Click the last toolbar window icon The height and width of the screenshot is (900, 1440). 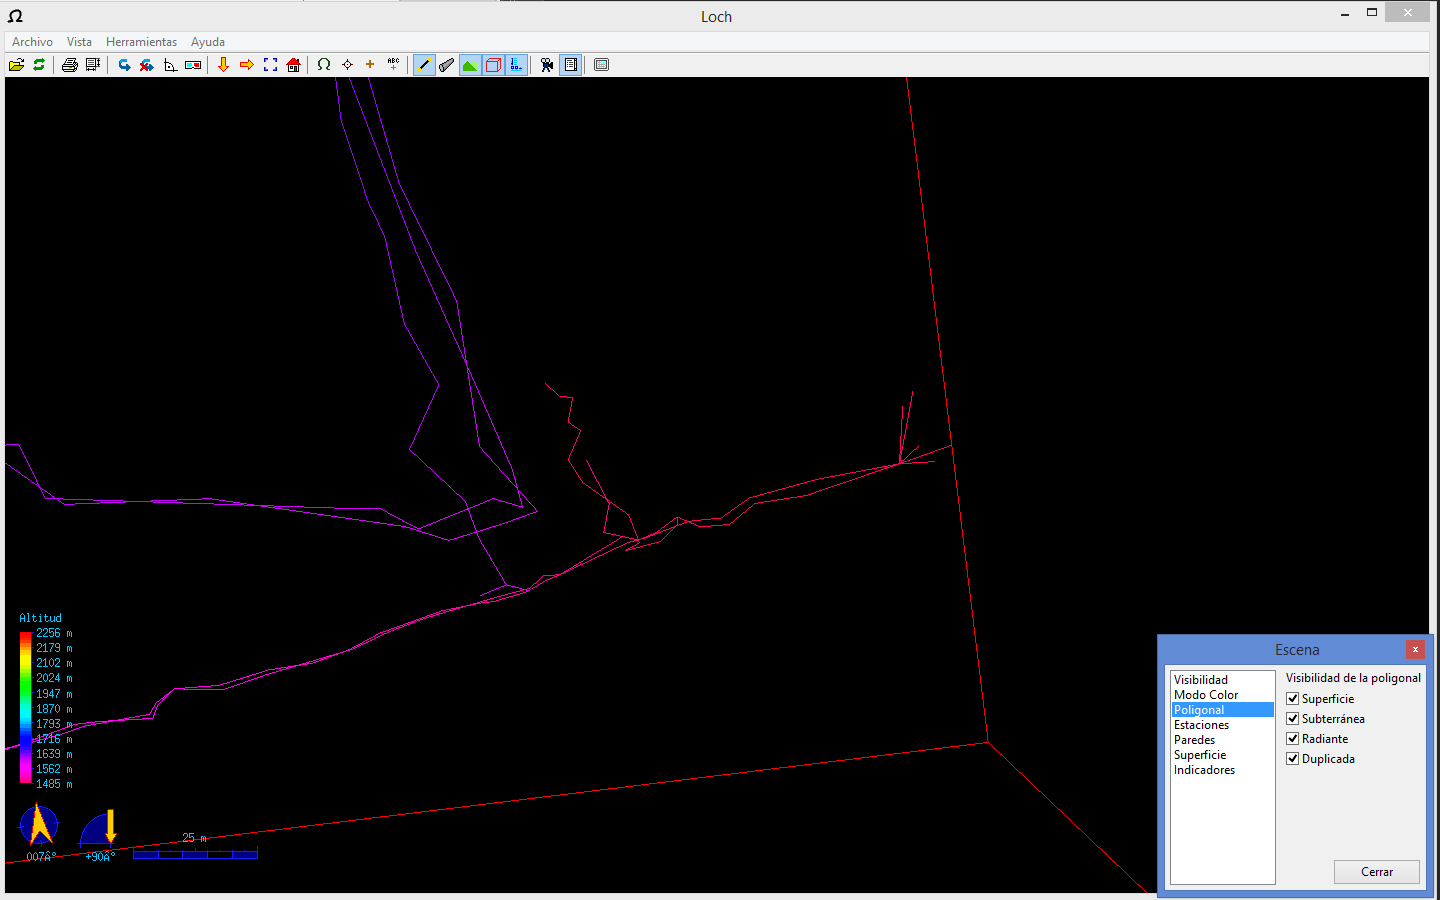601,65
